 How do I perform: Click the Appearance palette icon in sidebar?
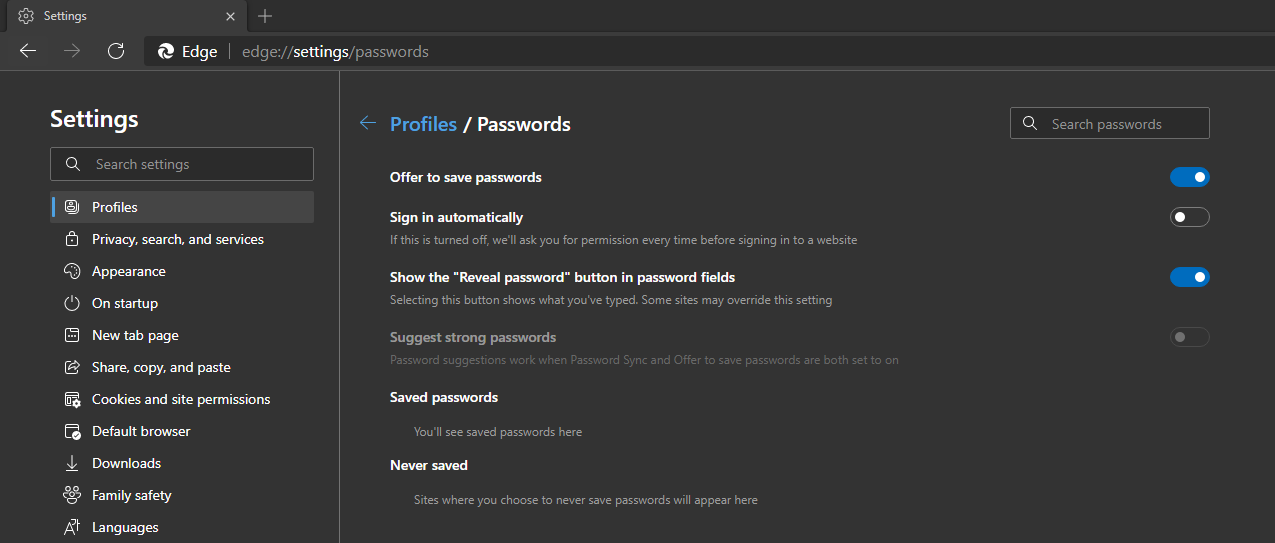coord(72,271)
